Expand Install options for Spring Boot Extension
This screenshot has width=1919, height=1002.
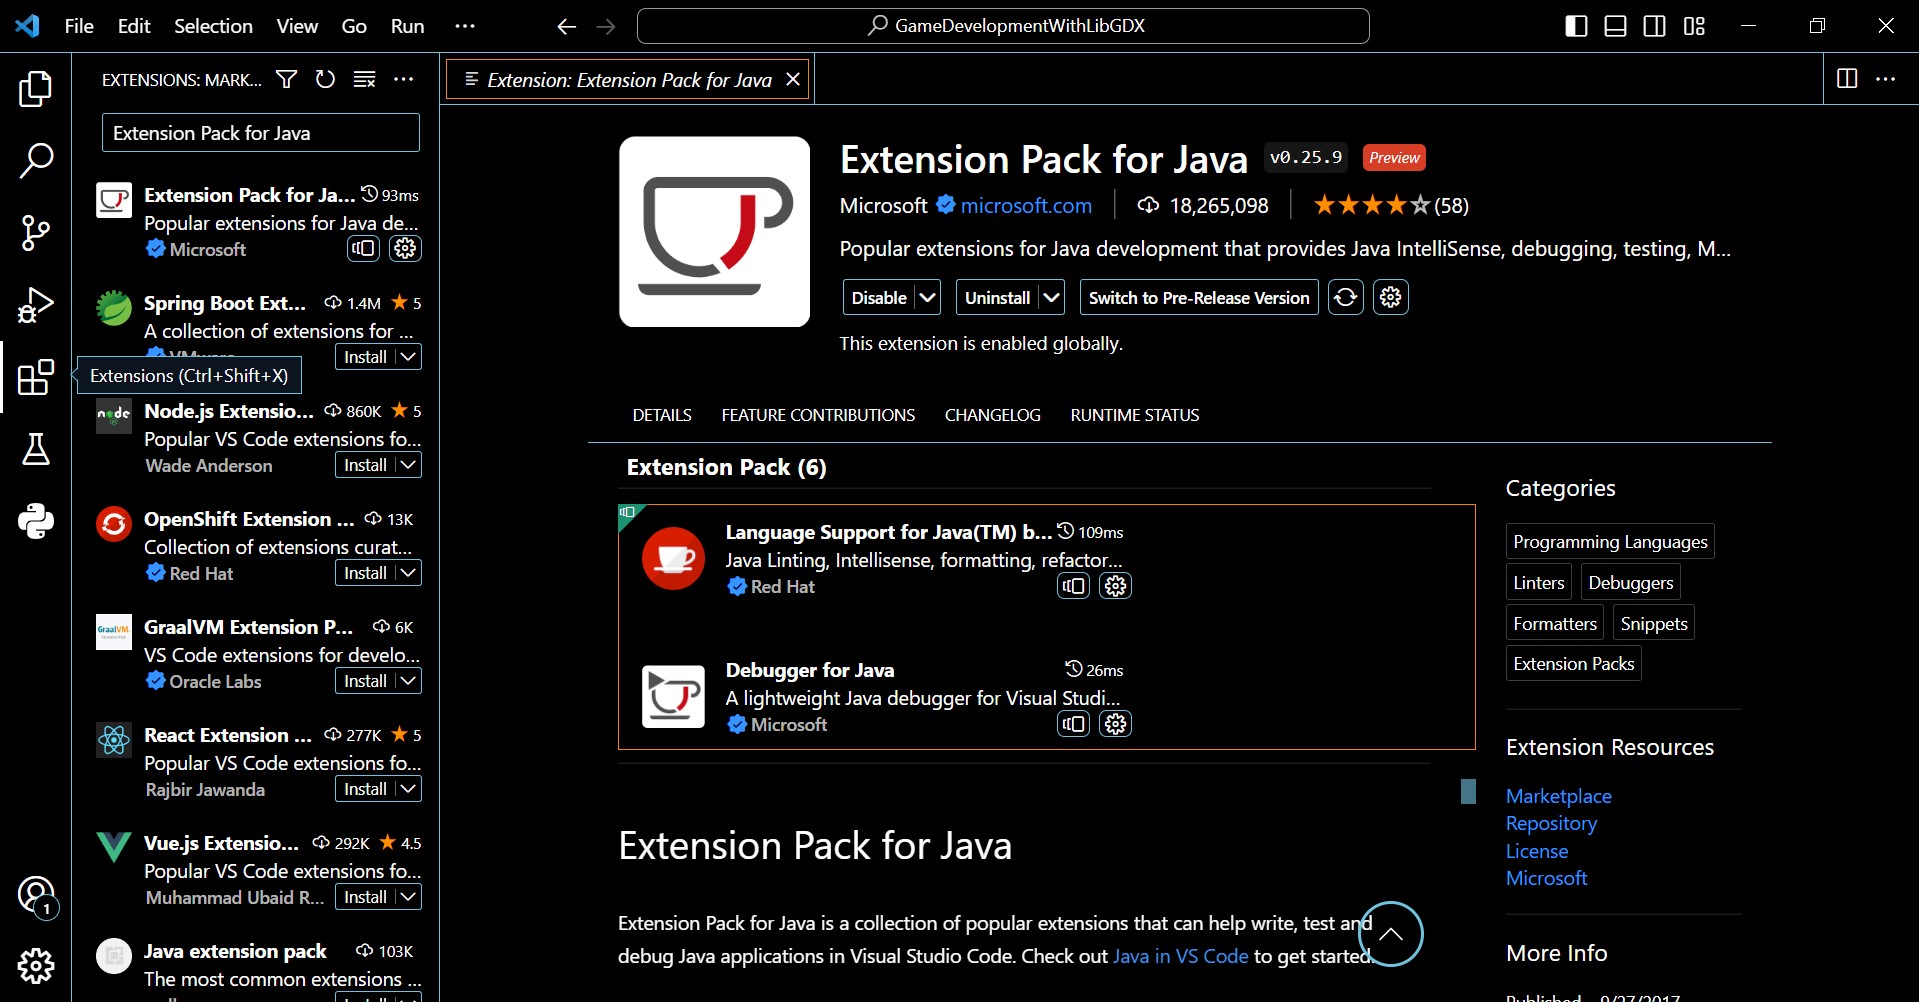406,356
